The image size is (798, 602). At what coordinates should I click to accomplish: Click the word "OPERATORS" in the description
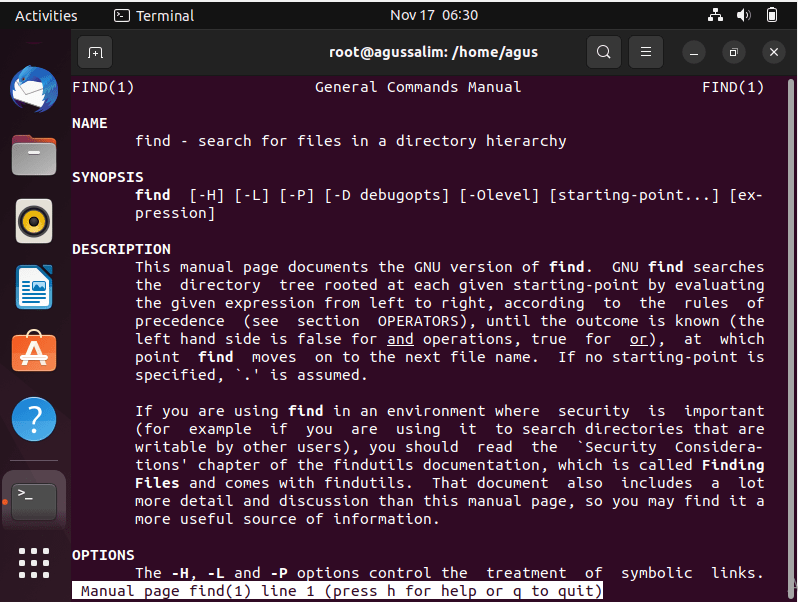418,321
